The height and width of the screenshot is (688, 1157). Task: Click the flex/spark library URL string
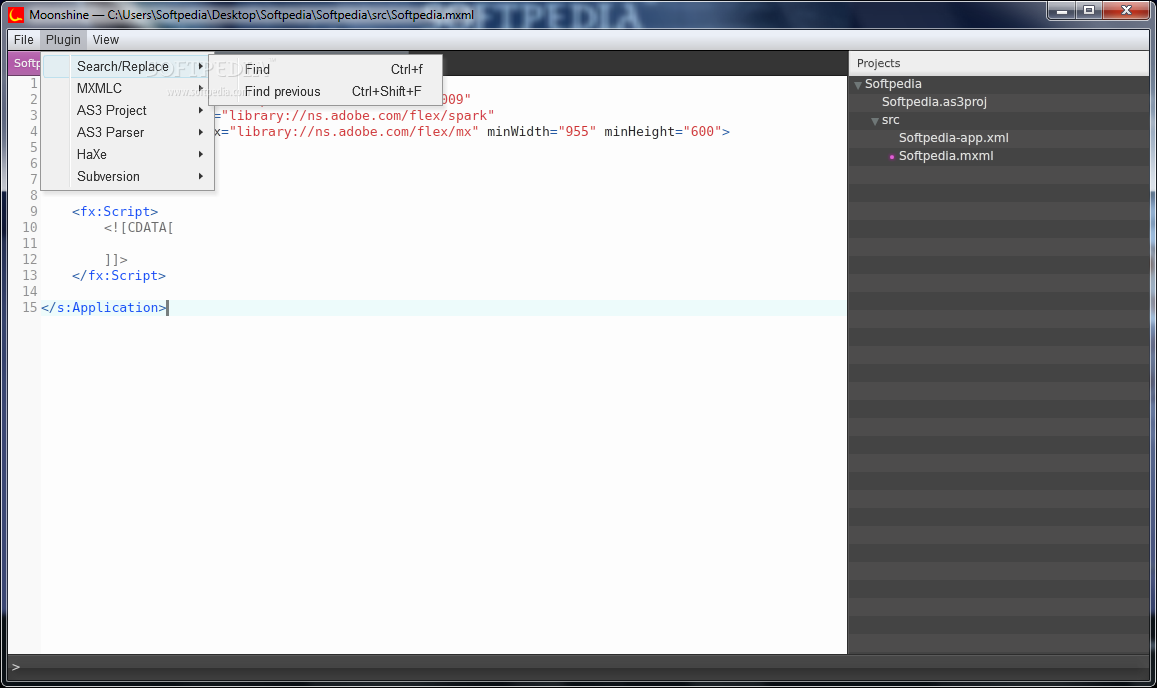point(358,116)
